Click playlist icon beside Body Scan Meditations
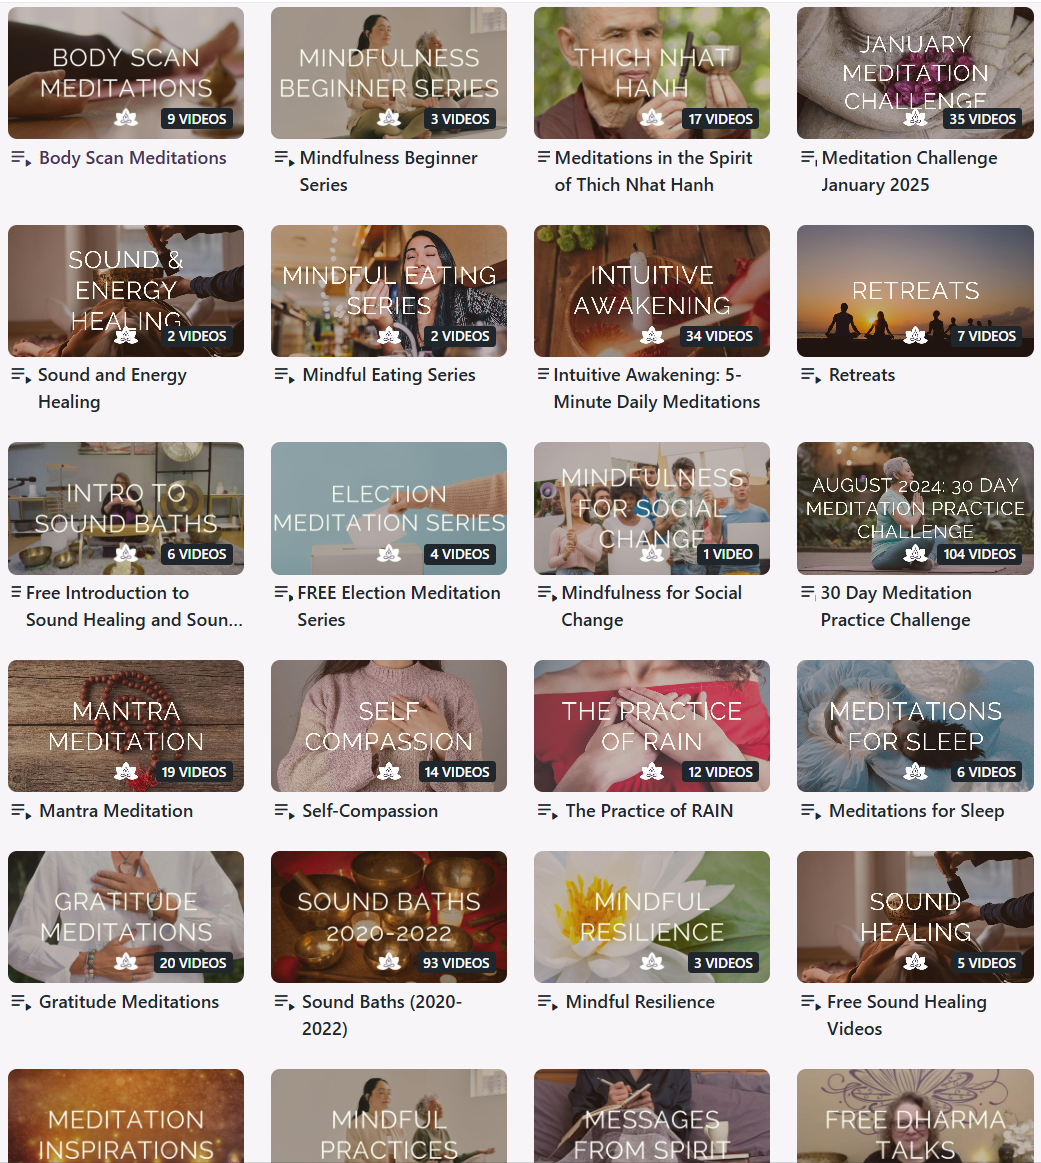The height and width of the screenshot is (1163, 1041). point(21,158)
